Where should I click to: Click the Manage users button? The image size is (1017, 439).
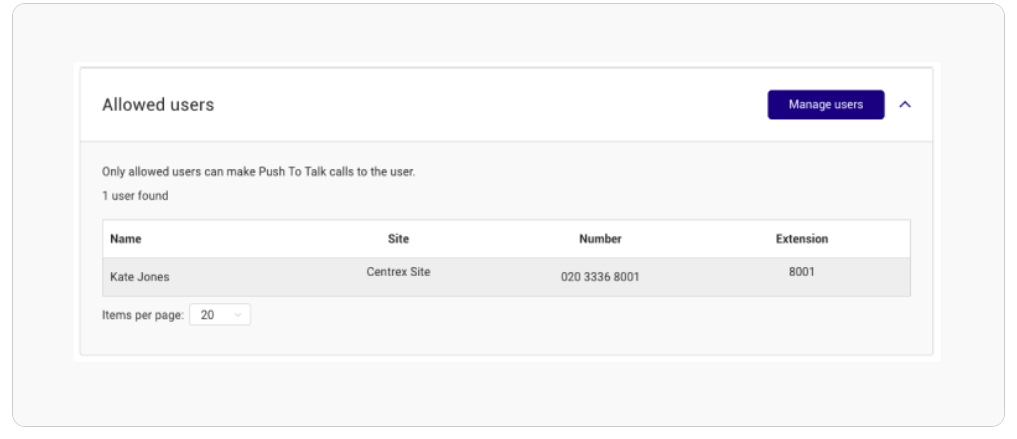[826, 104]
